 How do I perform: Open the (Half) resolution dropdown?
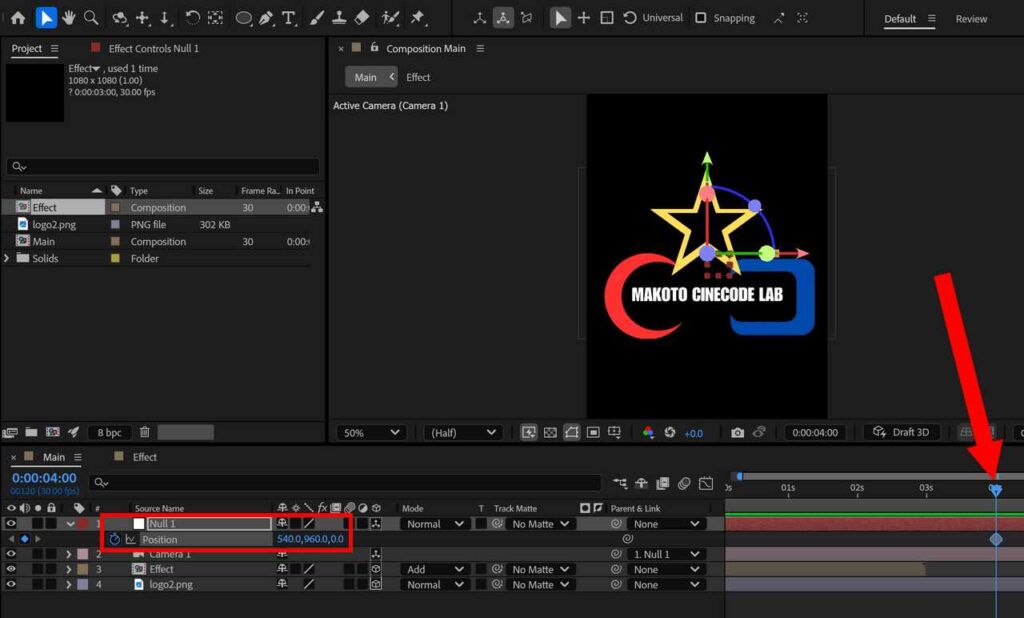[462, 432]
